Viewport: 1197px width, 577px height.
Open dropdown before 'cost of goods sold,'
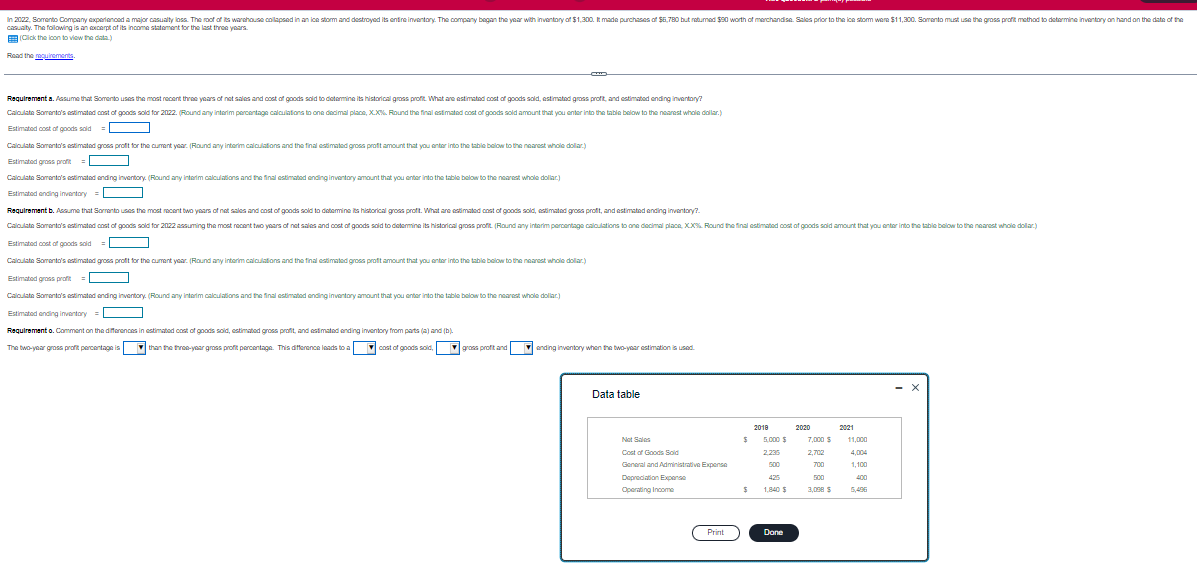tap(365, 348)
